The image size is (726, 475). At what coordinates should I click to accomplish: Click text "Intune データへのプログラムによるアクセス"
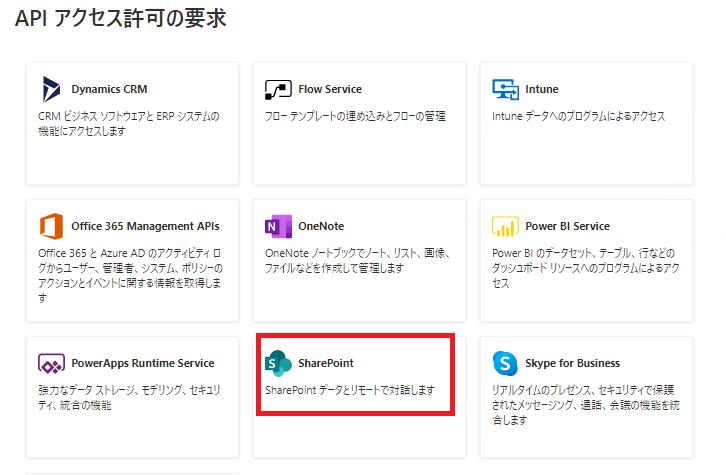[578, 116]
